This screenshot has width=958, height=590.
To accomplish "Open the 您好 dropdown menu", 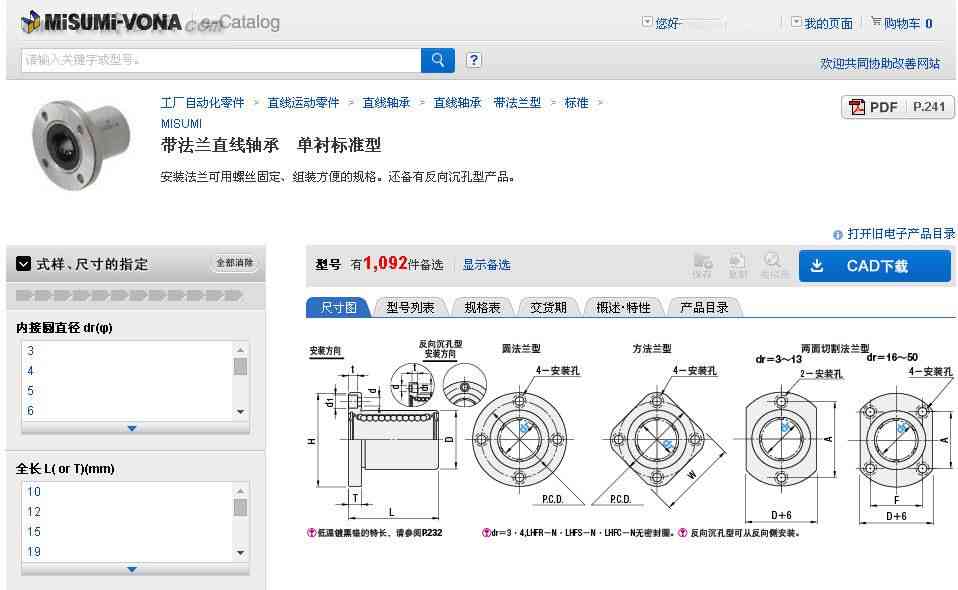I will (647, 22).
